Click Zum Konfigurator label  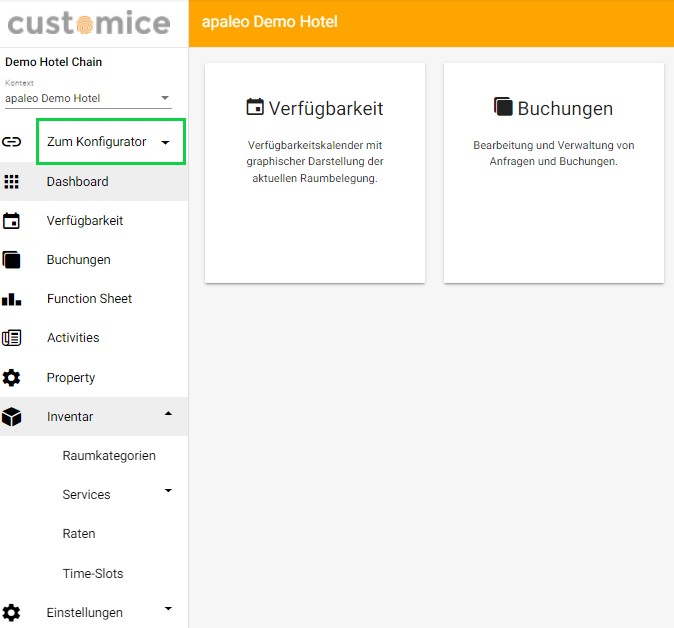97,142
